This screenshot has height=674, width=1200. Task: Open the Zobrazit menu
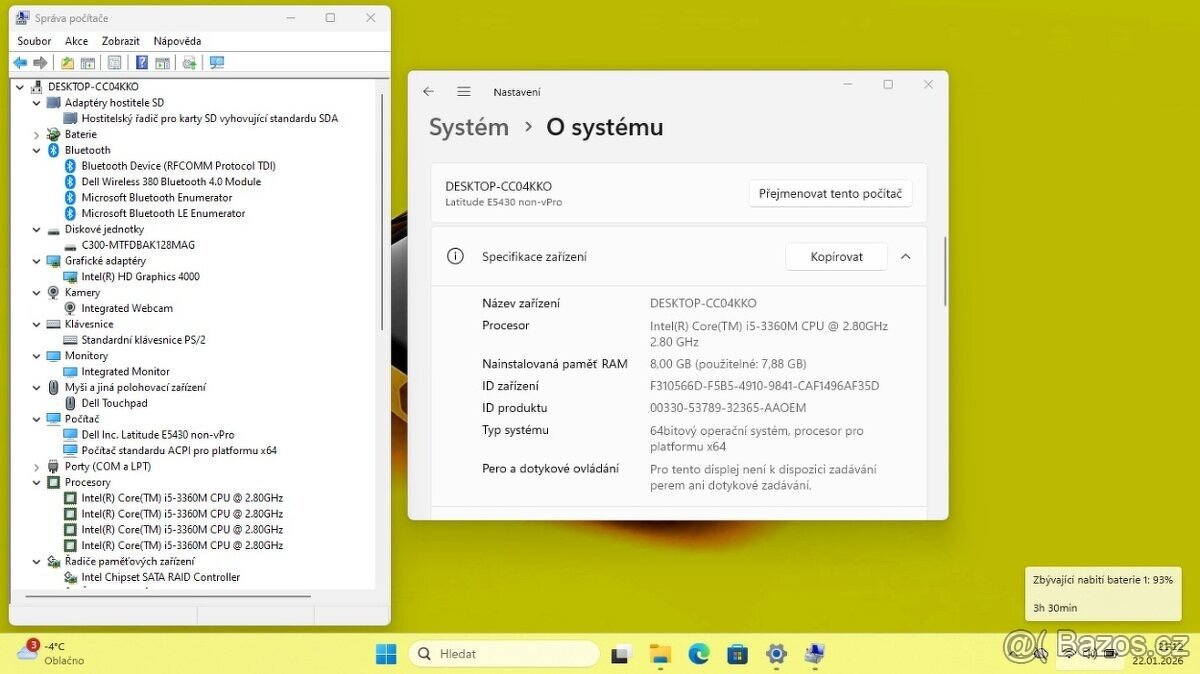tap(120, 40)
